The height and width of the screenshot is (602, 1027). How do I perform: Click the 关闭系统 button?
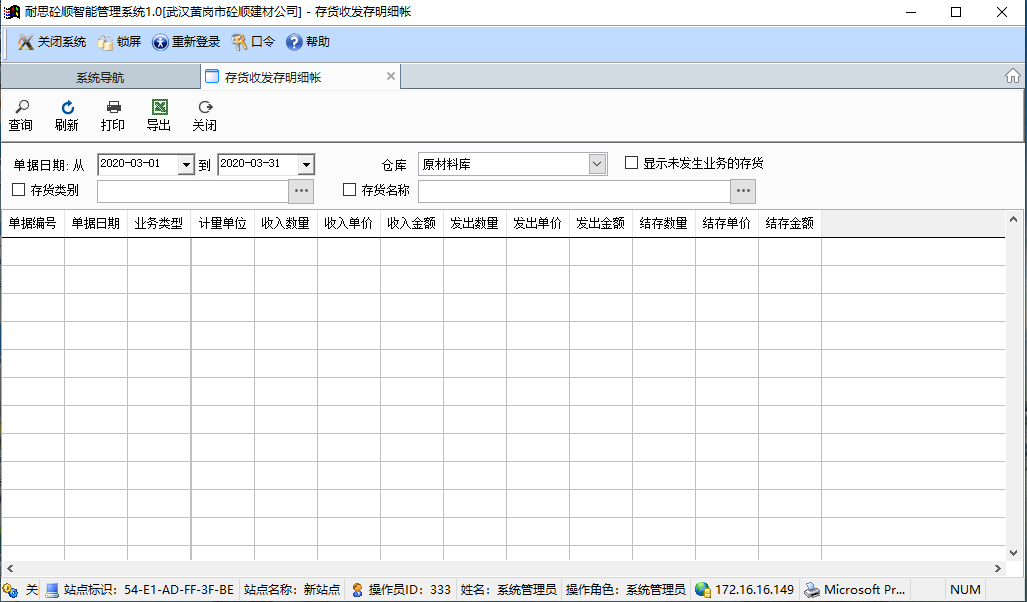tap(52, 42)
